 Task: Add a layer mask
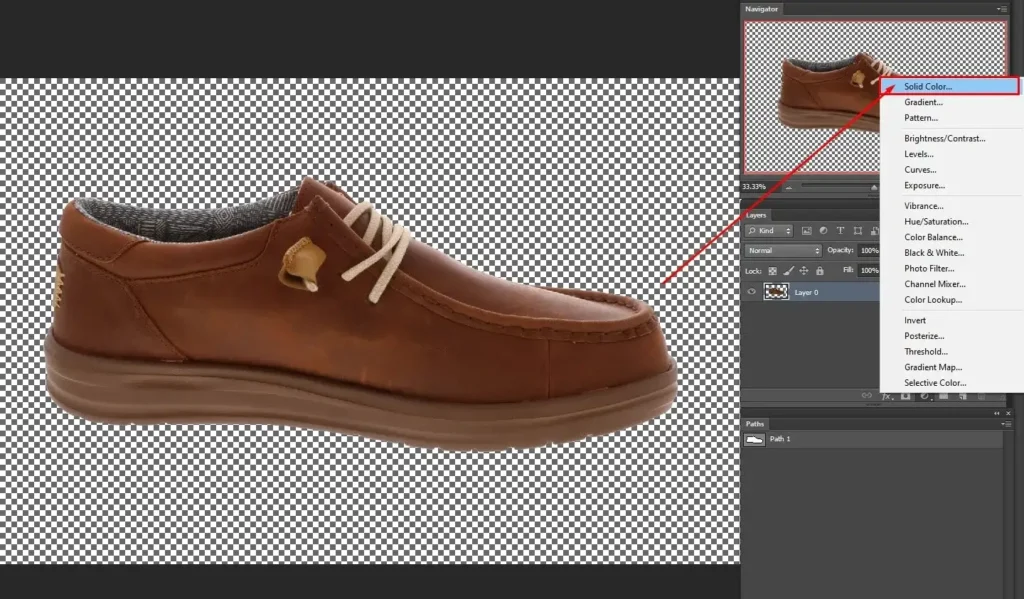(905, 397)
